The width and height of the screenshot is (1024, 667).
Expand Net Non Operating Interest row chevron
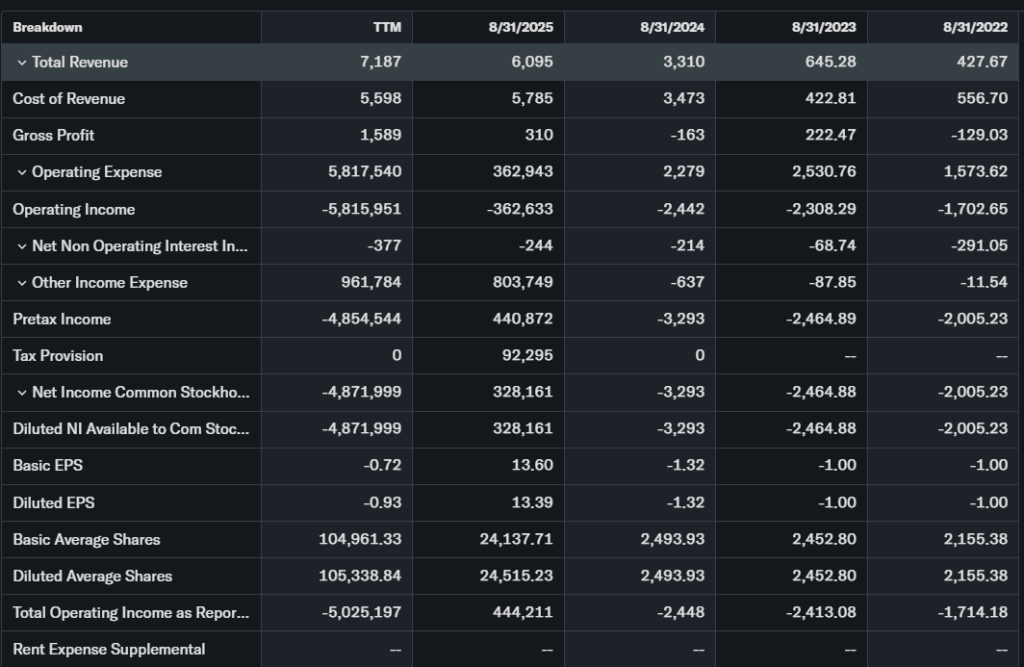[22, 246]
